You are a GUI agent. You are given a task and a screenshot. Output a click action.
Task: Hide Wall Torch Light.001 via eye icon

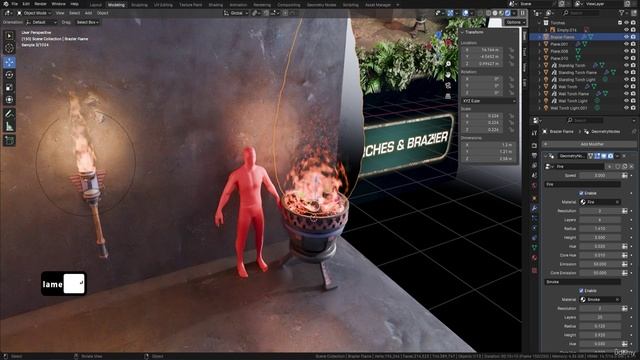[626, 108]
